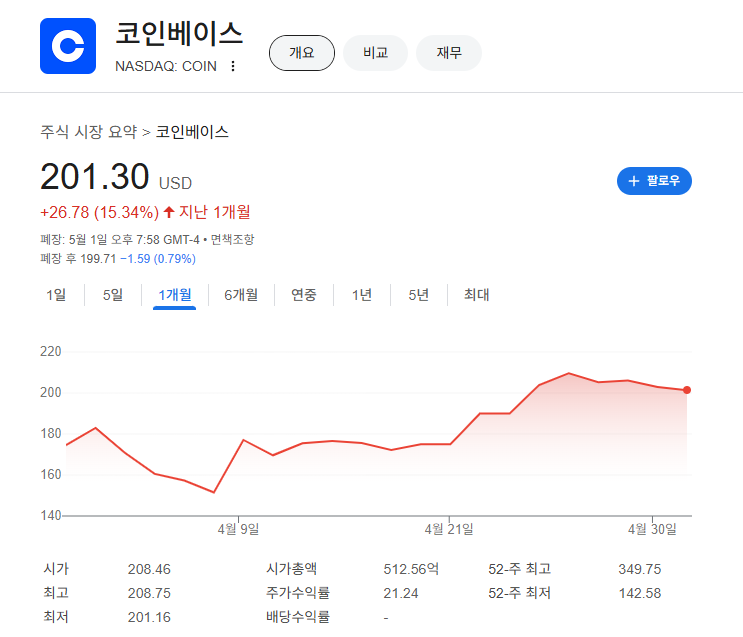This screenshot has height=637, width=743.
Task: Click the 52-주 최저 value 142.58
Action: (640, 593)
